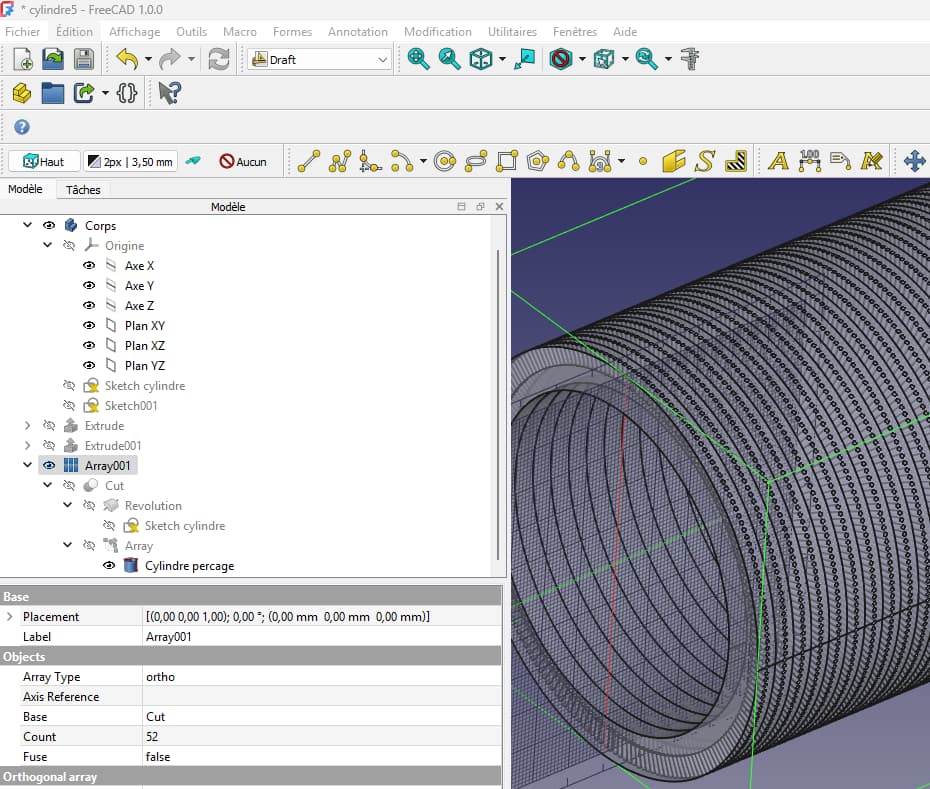930x789 pixels.
Task: Toggle visibility of Plan XY
Action: (x=89, y=325)
